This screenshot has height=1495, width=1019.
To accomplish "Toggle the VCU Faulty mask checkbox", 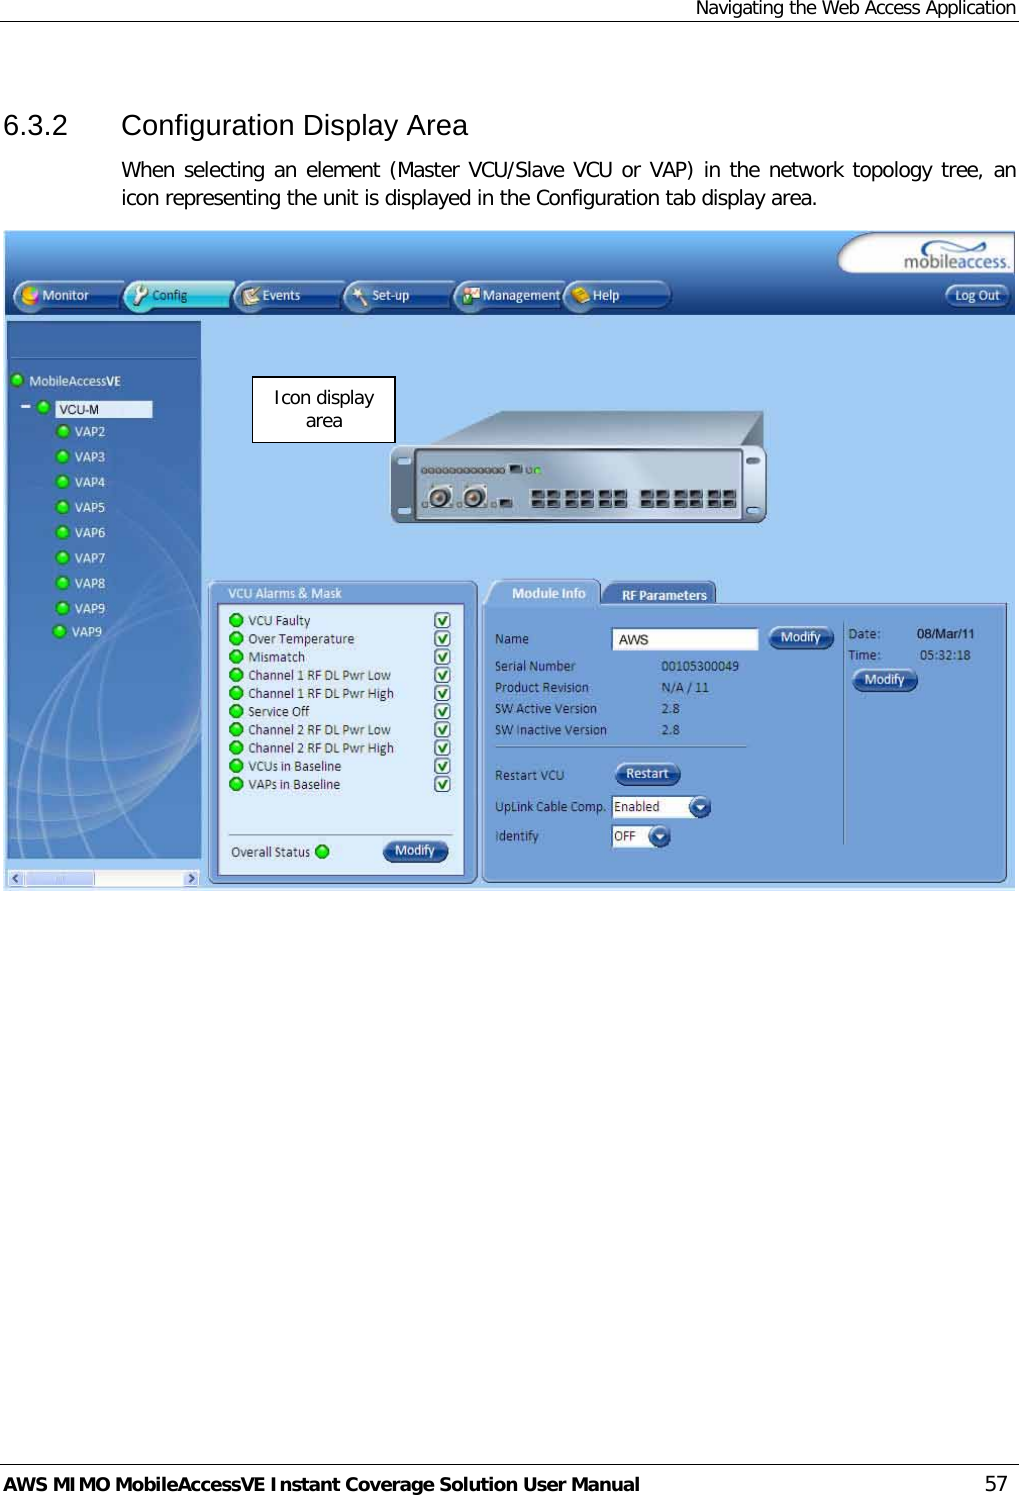I will (442, 620).
